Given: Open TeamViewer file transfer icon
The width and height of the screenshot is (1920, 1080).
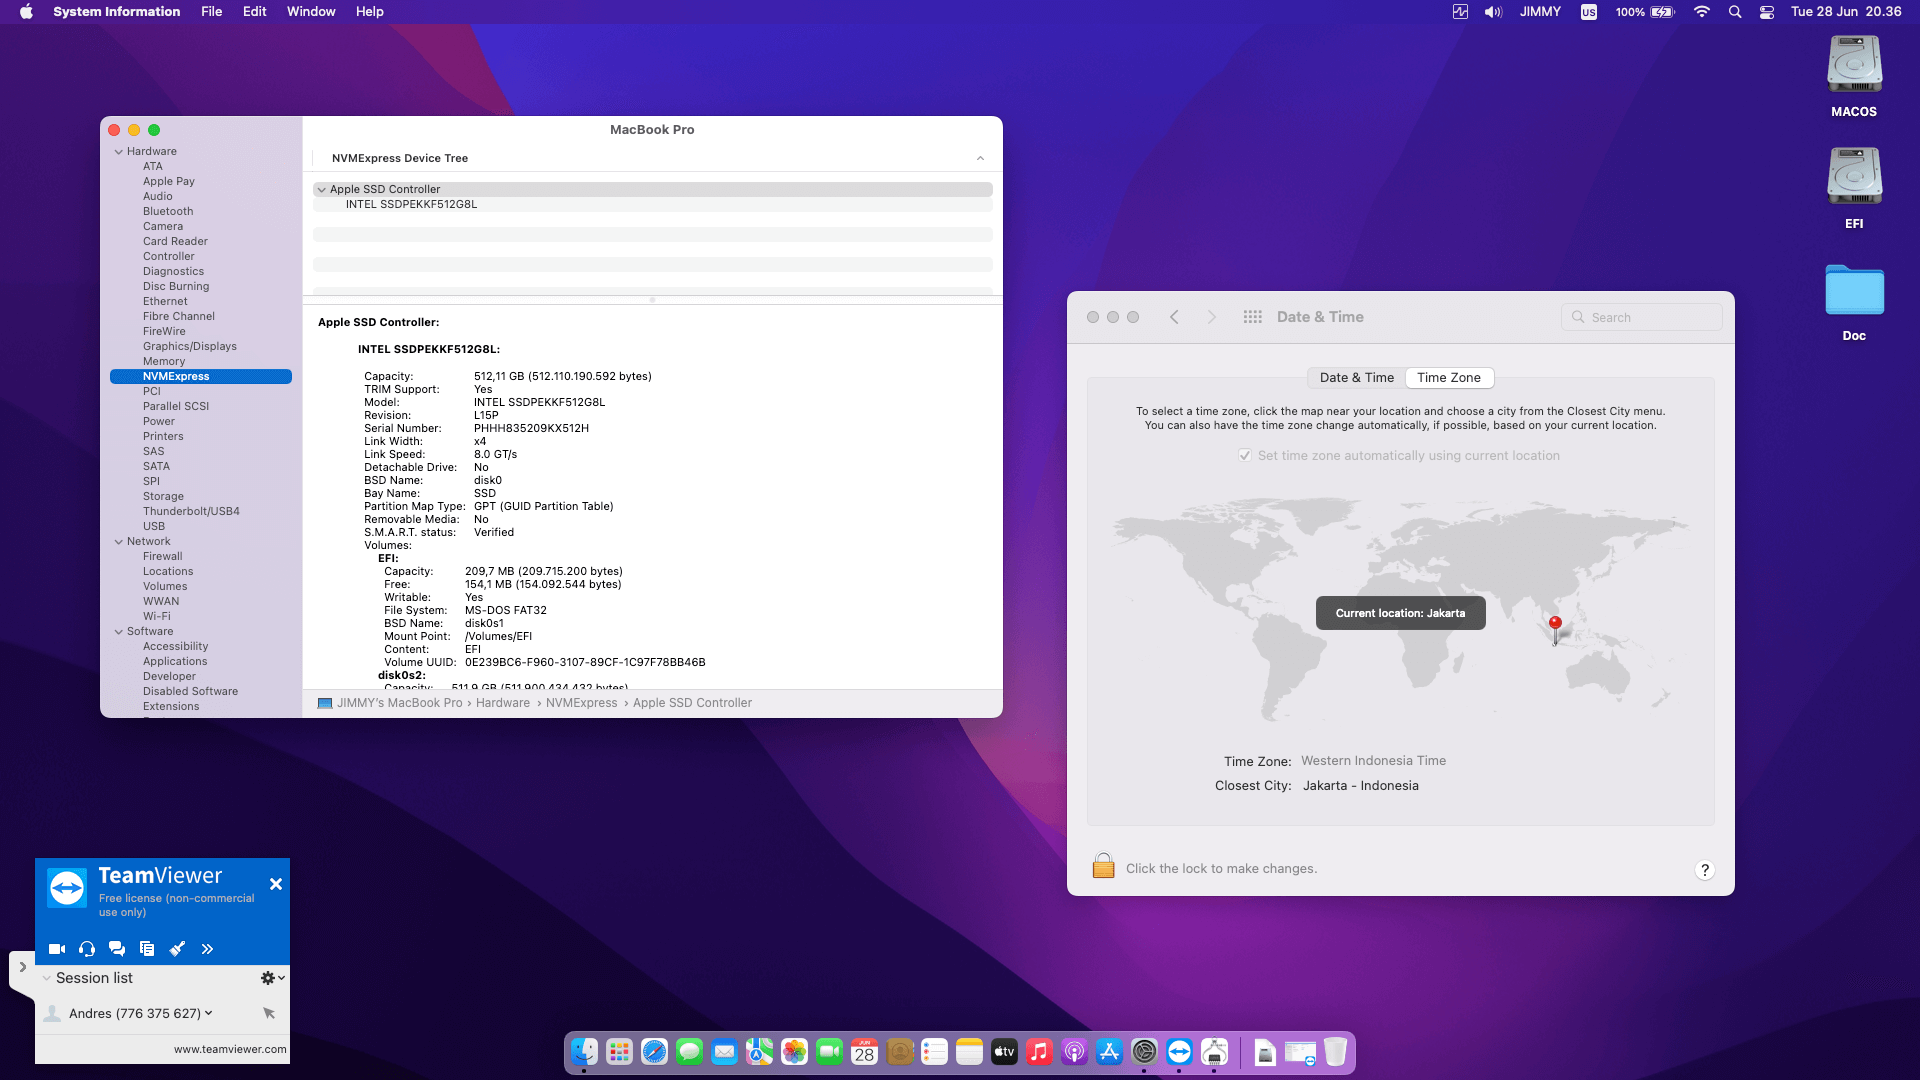Looking at the screenshot, I should click(x=147, y=949).
